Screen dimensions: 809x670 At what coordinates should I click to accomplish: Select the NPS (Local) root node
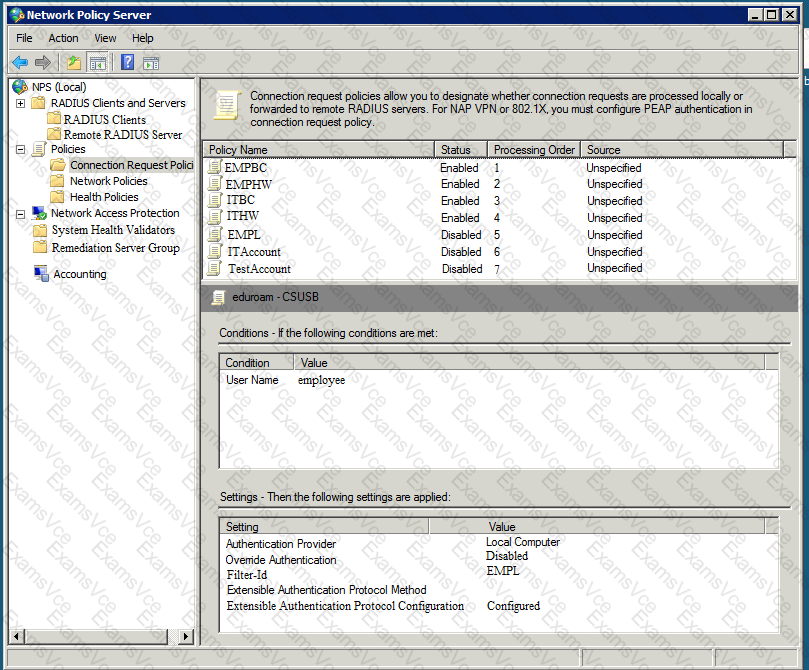(58, 87)
